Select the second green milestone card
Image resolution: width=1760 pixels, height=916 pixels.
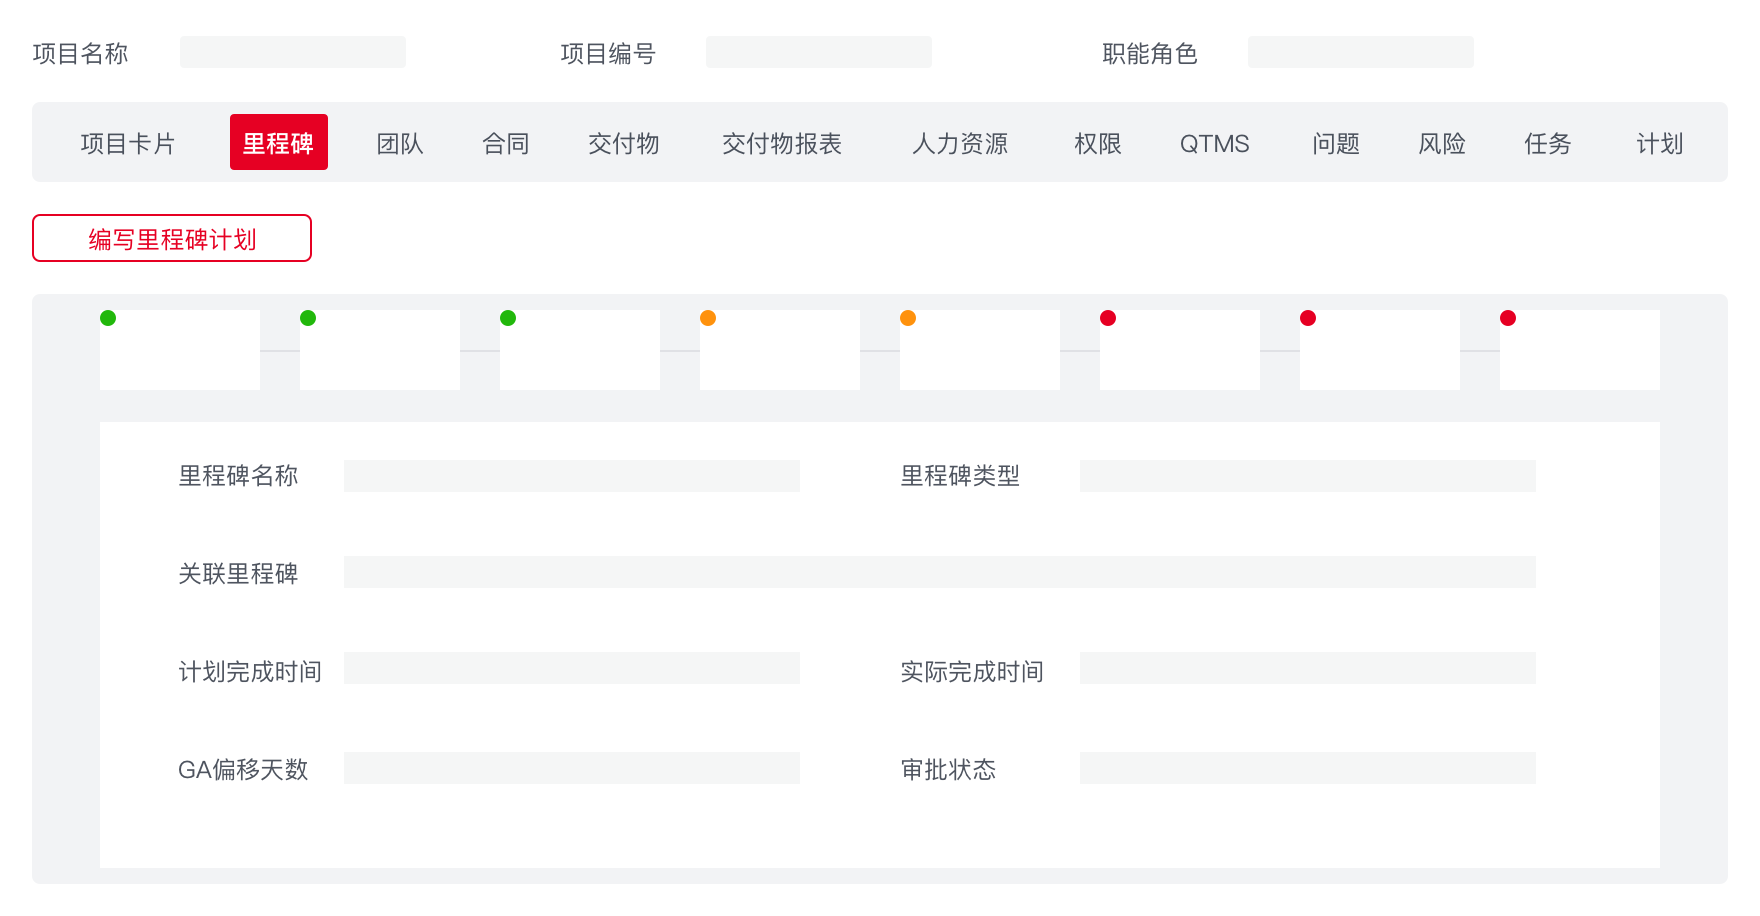(x=380, y=350)
